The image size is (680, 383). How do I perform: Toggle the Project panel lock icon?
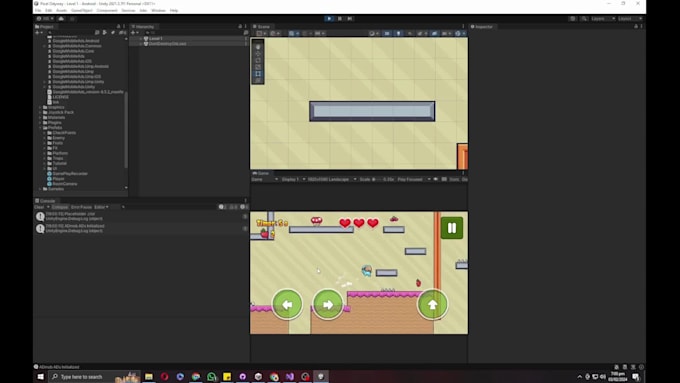coord(118,26)
